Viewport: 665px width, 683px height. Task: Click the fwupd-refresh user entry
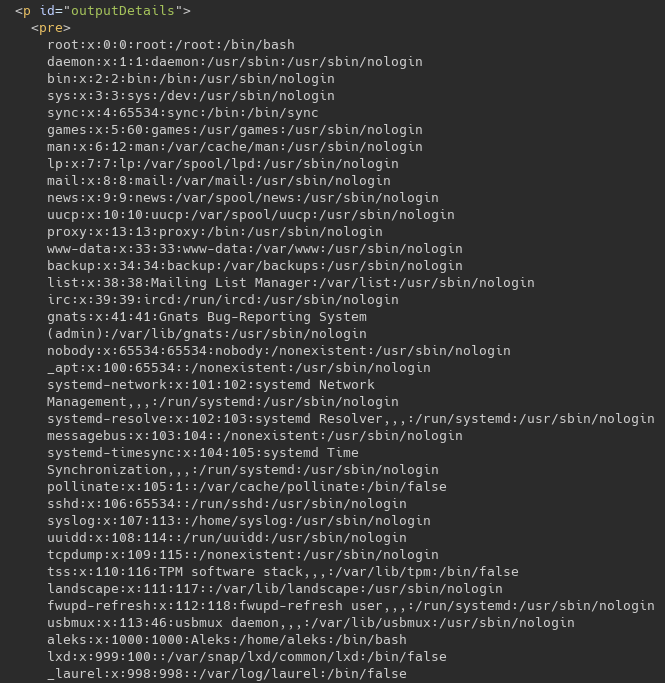[x=350, y=606]
